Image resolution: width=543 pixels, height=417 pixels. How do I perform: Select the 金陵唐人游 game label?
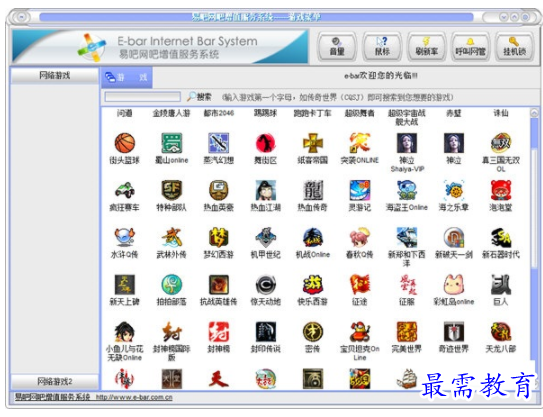[172, 113]
